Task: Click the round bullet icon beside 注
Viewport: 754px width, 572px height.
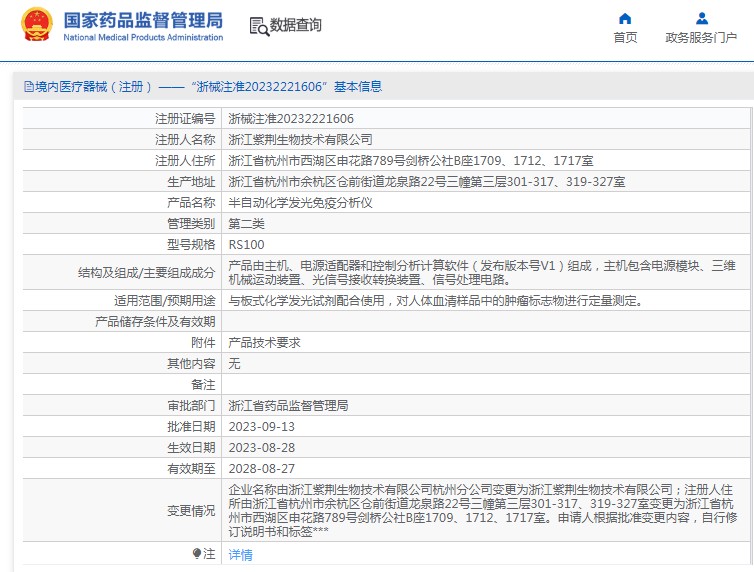Action: pyautogui.click(x=197, y=553)
